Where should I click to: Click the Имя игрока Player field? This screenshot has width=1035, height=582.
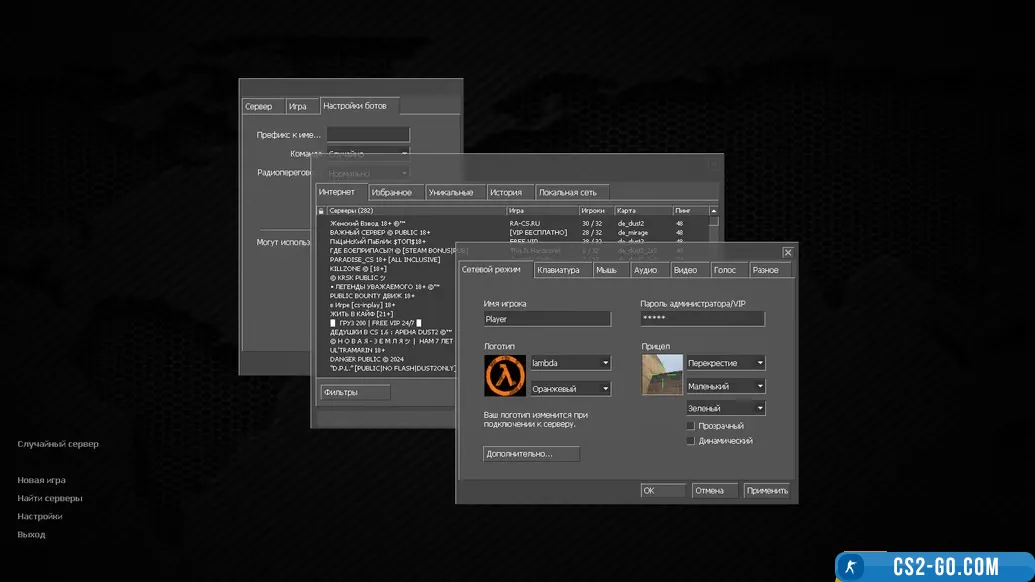pyautogui.click(x=546, y=319)
